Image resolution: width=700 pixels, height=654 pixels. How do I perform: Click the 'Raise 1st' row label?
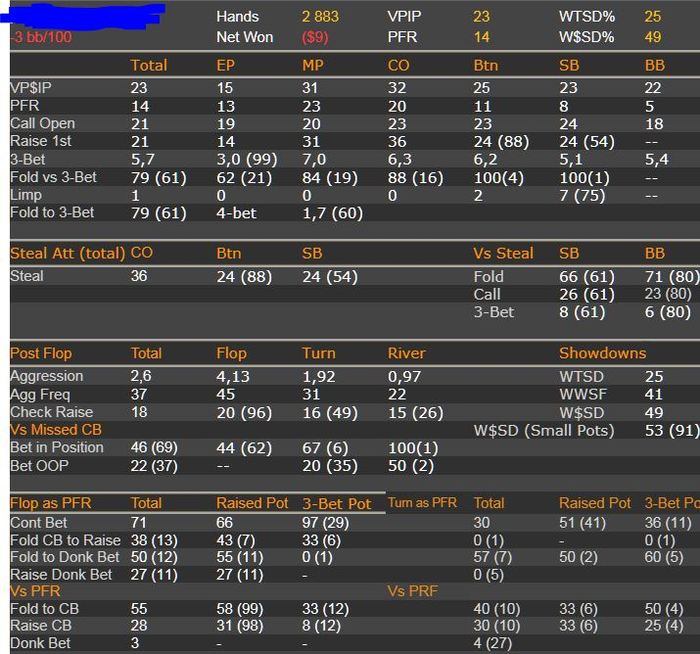coord(41,141)
